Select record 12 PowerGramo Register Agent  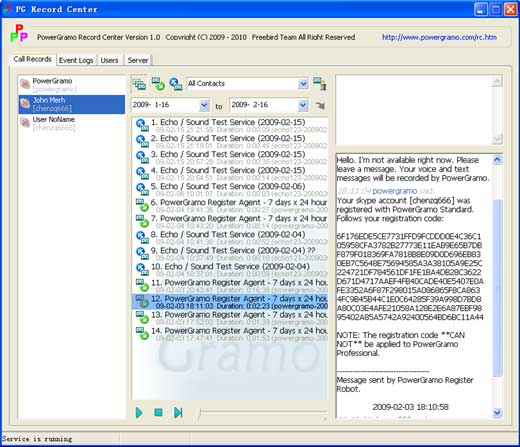[230, 302]
